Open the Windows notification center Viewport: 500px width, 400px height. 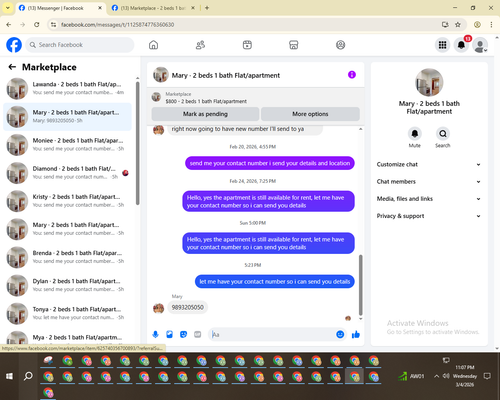point(487,376)
